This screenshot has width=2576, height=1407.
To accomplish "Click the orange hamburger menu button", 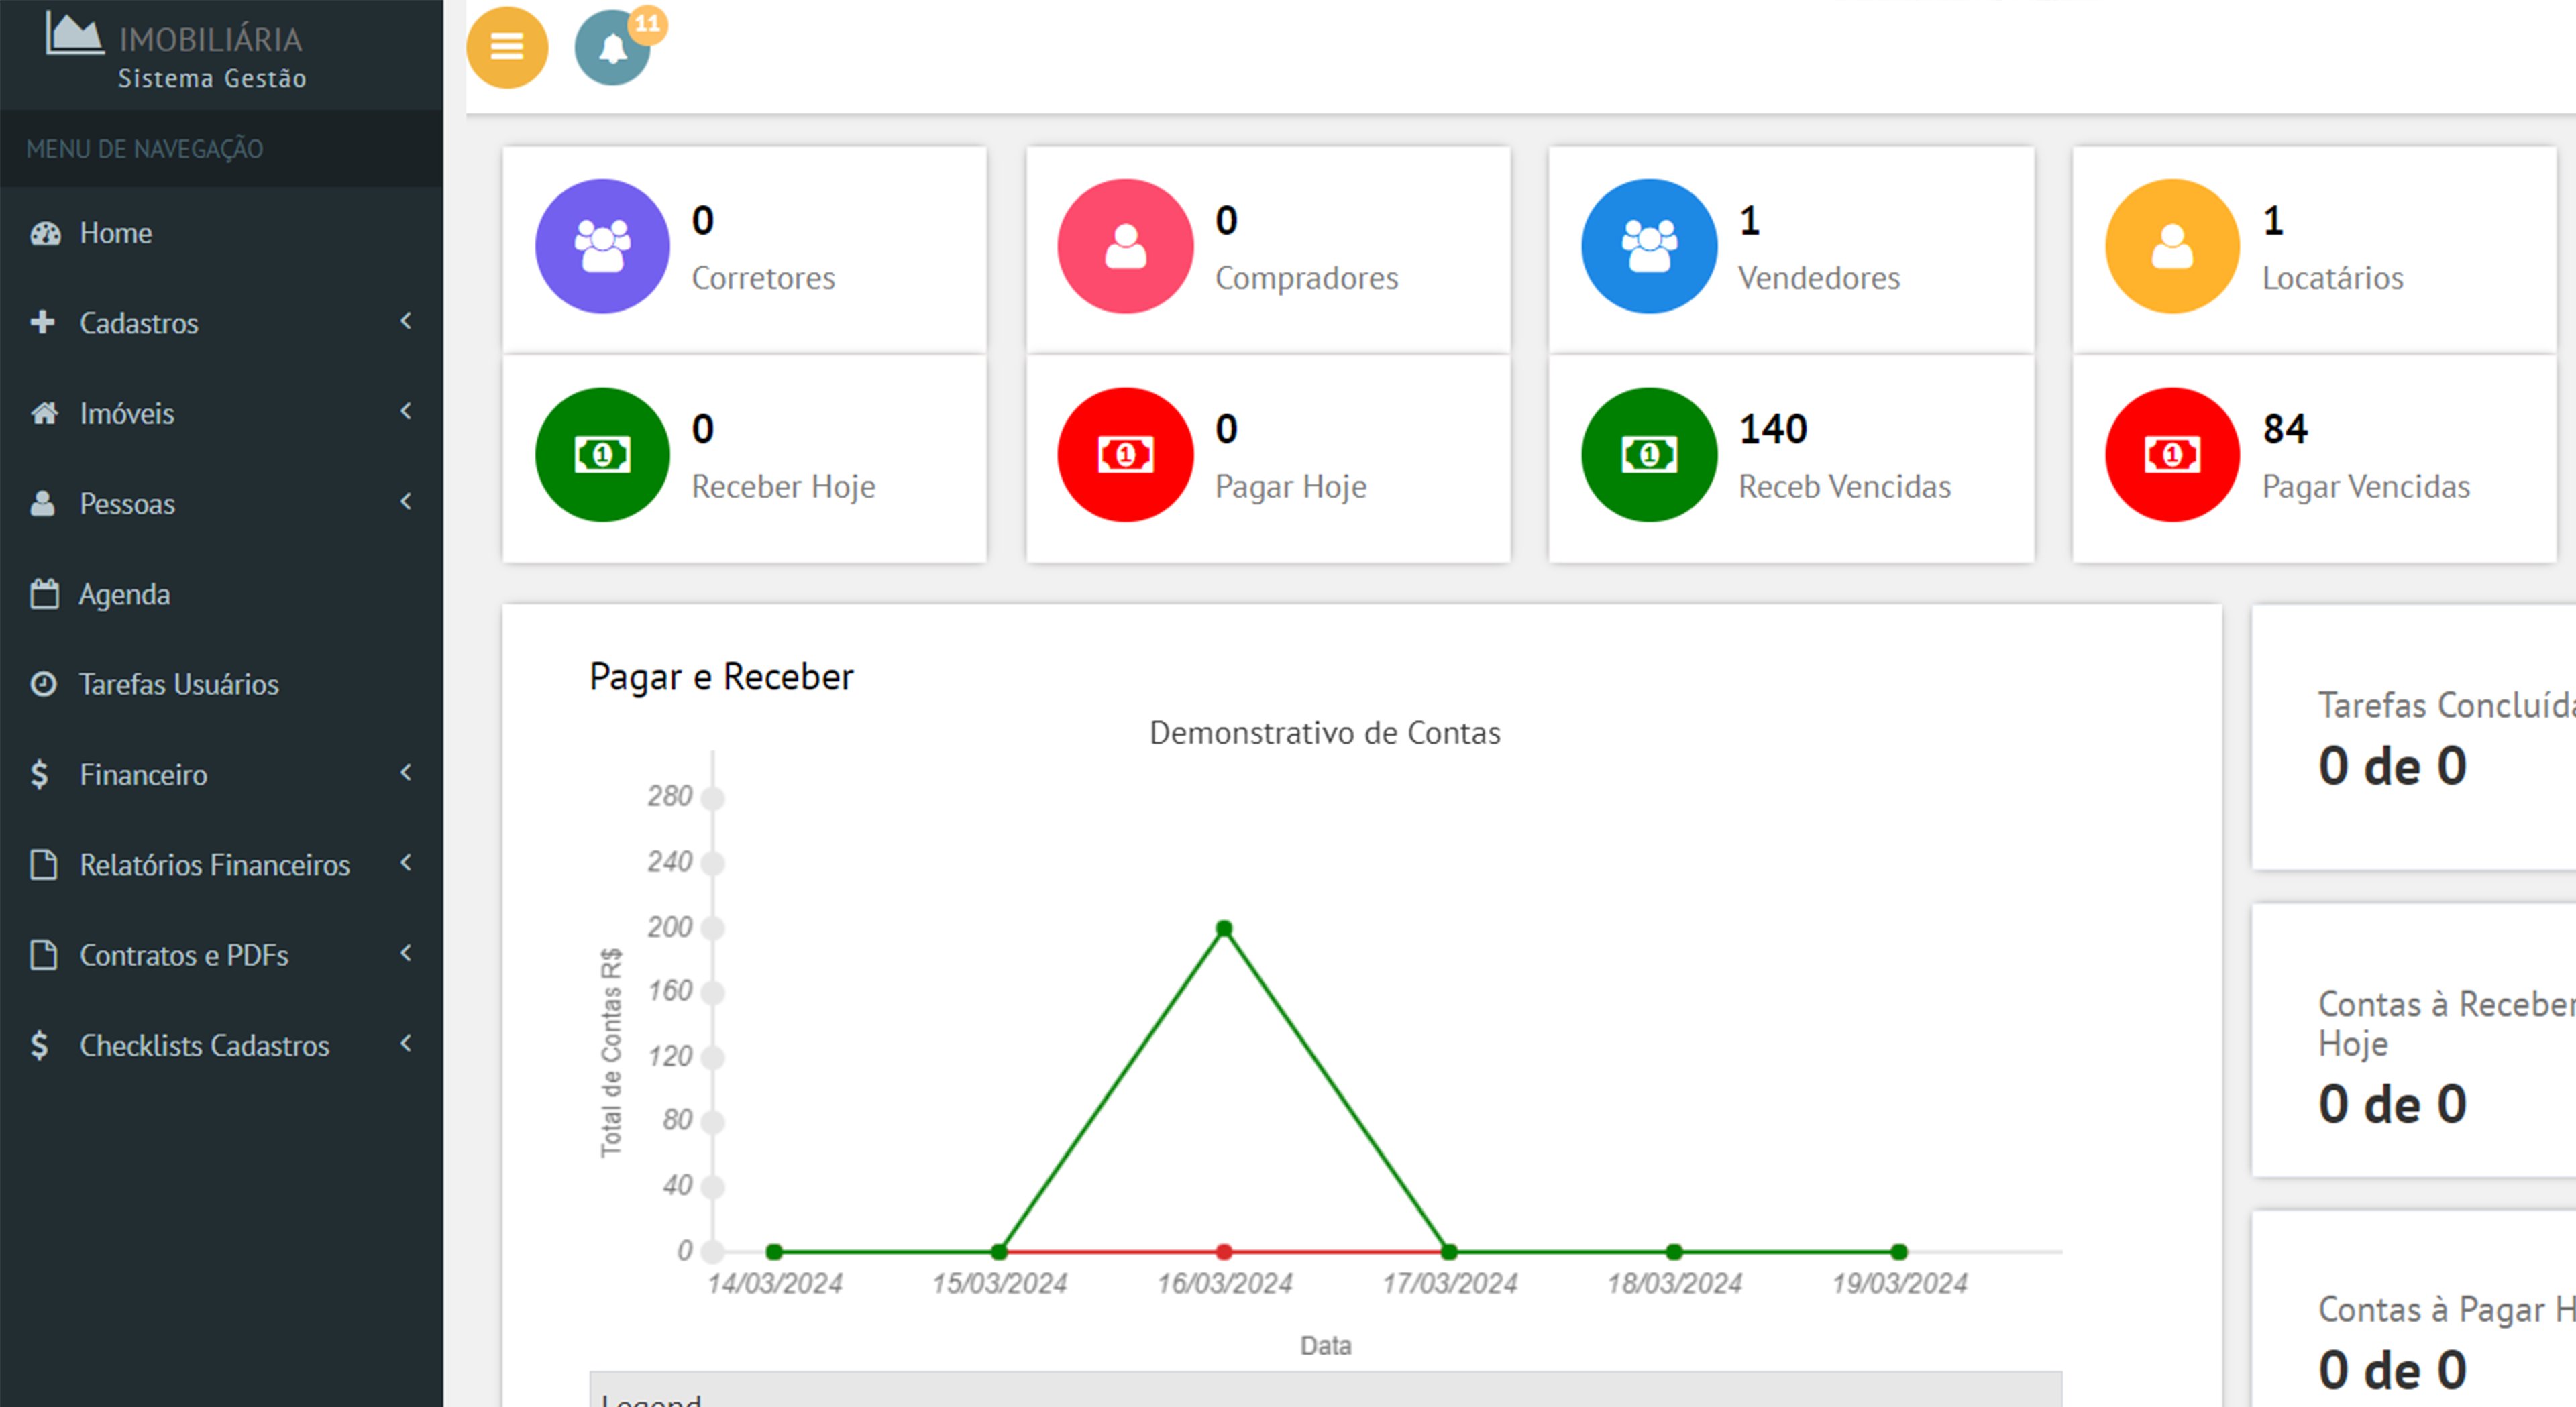I will (x=507, y=47).
